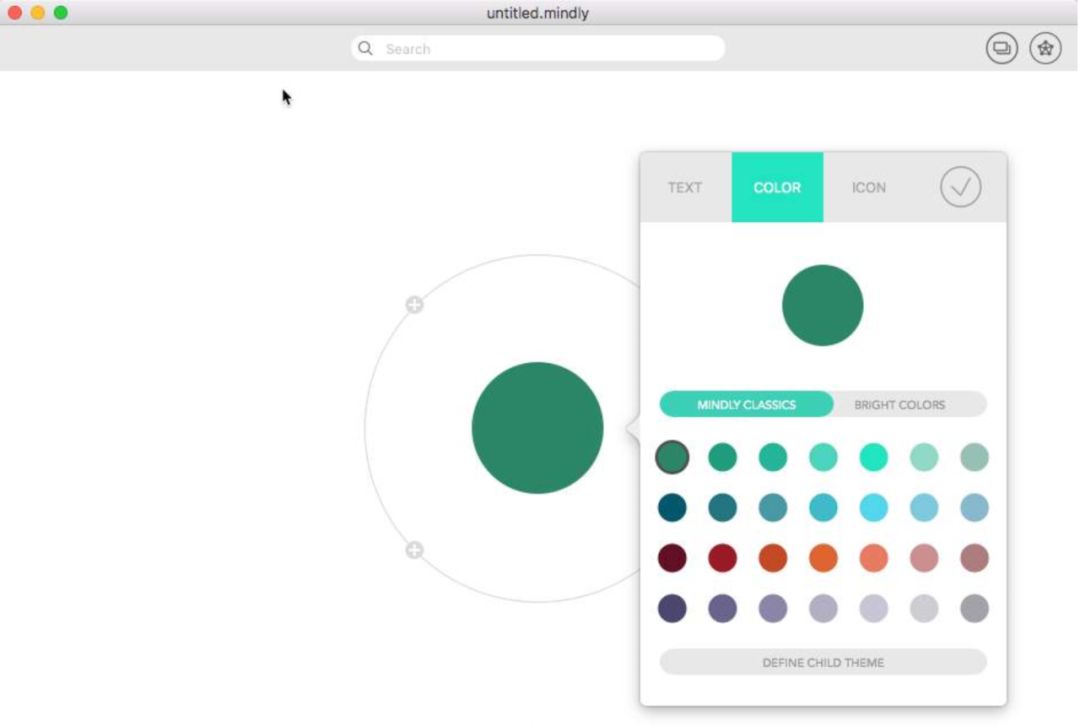Open the ICON tab
The image size is (1080, 726).
coord(869,187)
